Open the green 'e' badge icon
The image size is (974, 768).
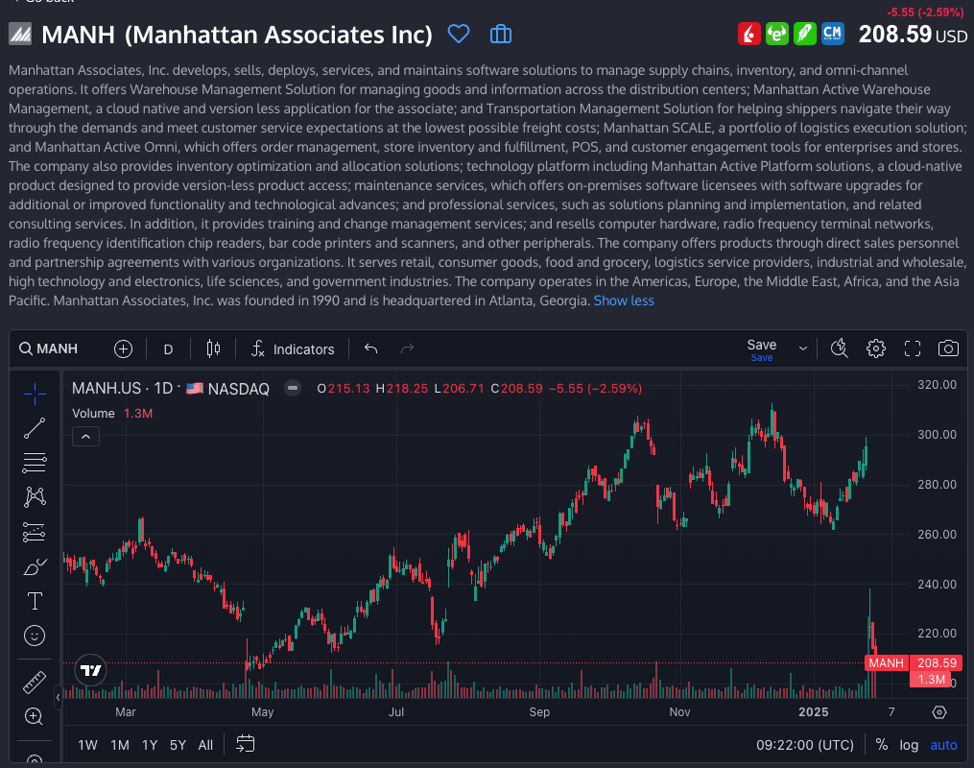(776, 34)
